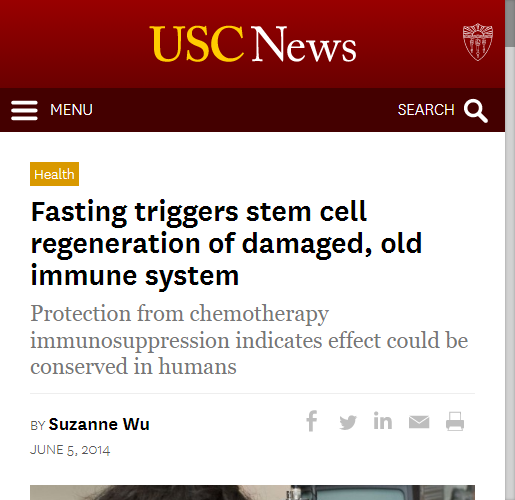
Task: Share article on Facebook
Action: (x=312, y=421)
